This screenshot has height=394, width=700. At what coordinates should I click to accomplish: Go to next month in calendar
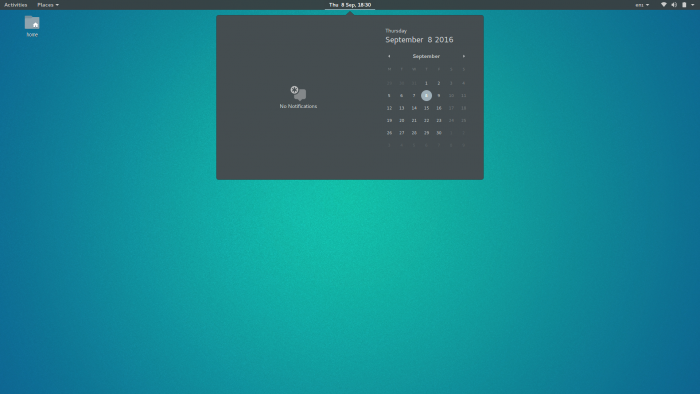pos(464,56)
